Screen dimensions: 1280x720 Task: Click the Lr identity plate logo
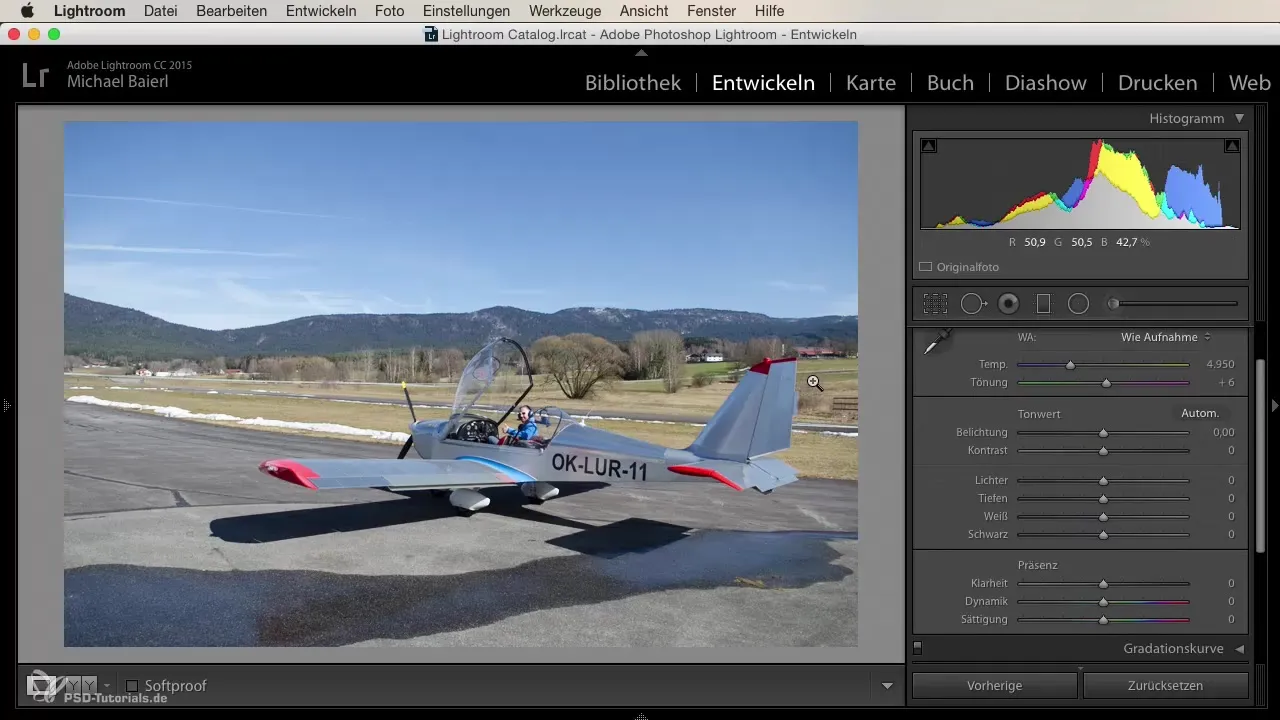tap(35, 75)
